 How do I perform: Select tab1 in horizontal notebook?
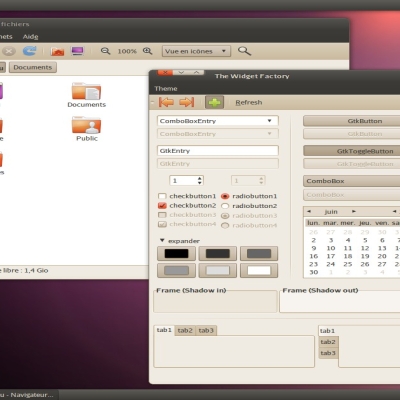(164, 330)
